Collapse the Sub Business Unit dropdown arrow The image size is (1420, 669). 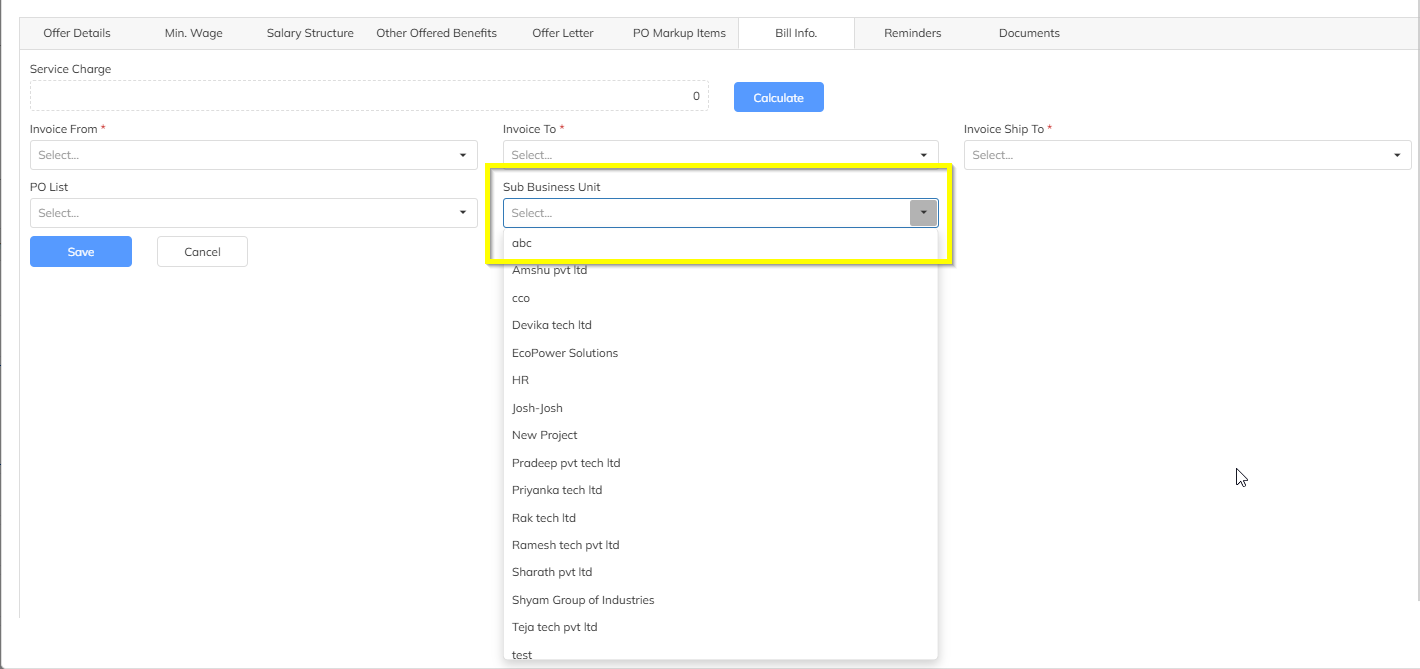[x=923, y=213]
